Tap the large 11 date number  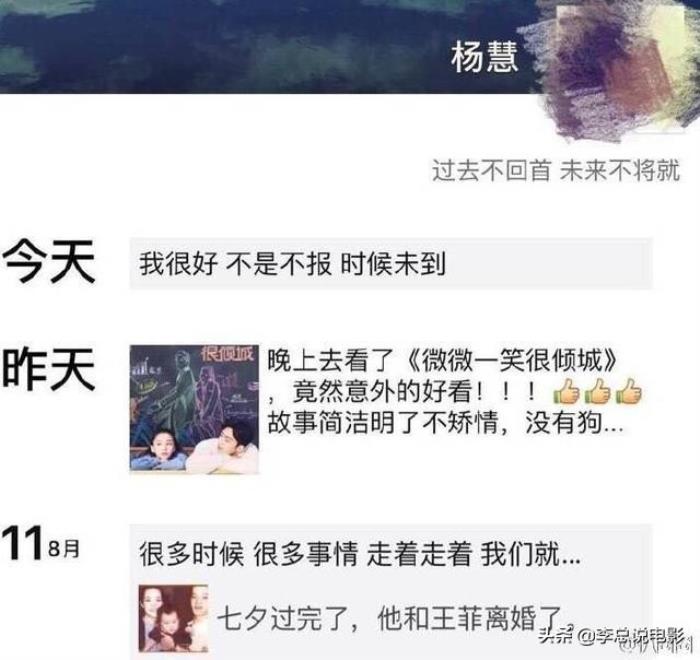(x=23, y=543)
